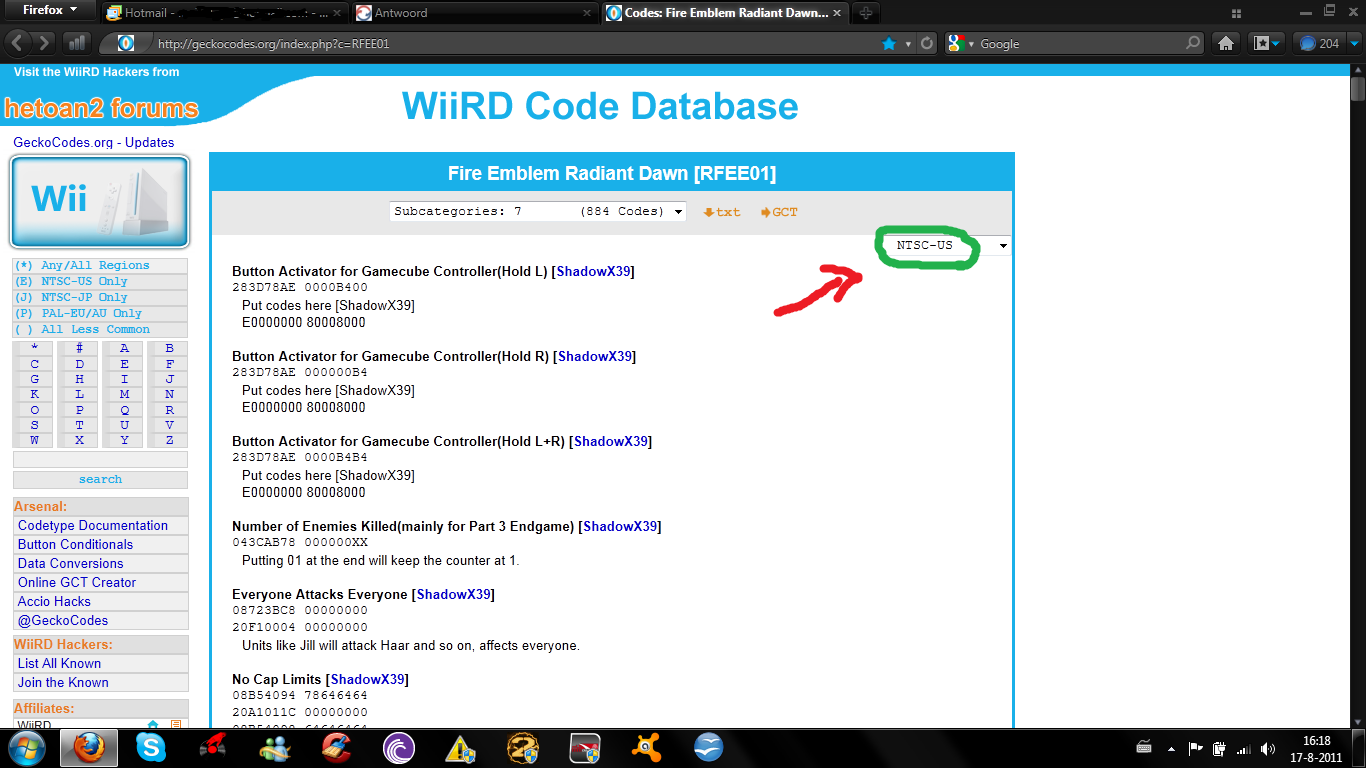The image size is (1366, 768).
Task: Download the codes as GCT
Action: tap(779, 212)
